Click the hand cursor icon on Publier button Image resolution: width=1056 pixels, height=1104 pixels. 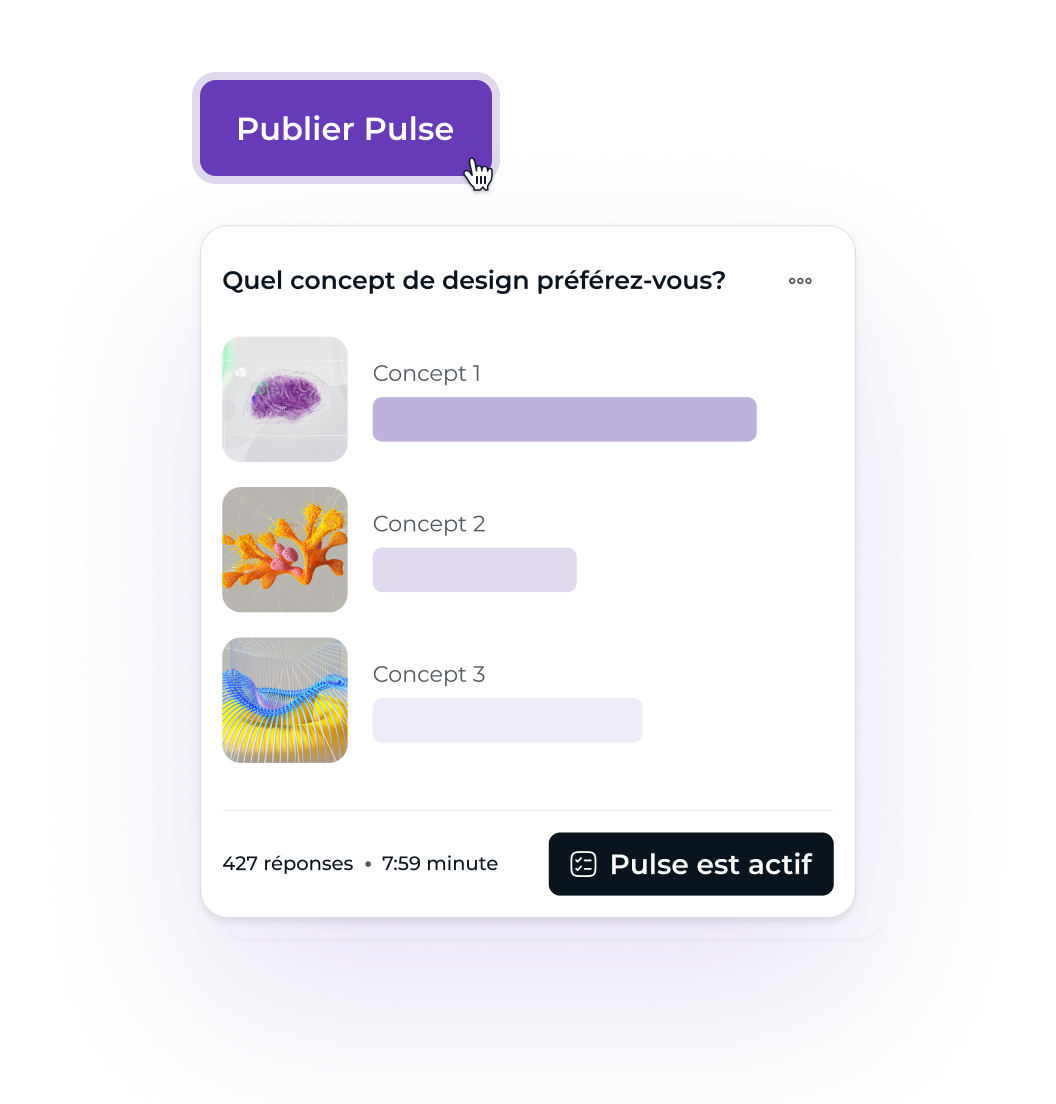pos(479,174)
